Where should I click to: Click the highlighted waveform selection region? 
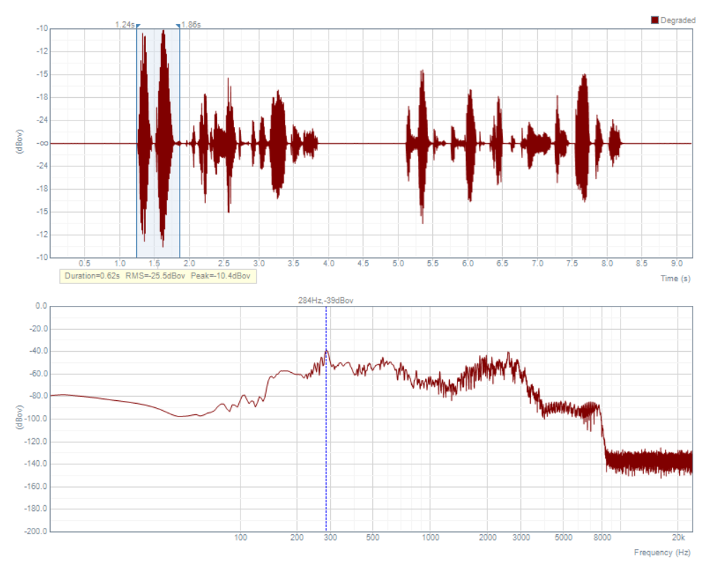pyautogui.click(x=158, y=200)
